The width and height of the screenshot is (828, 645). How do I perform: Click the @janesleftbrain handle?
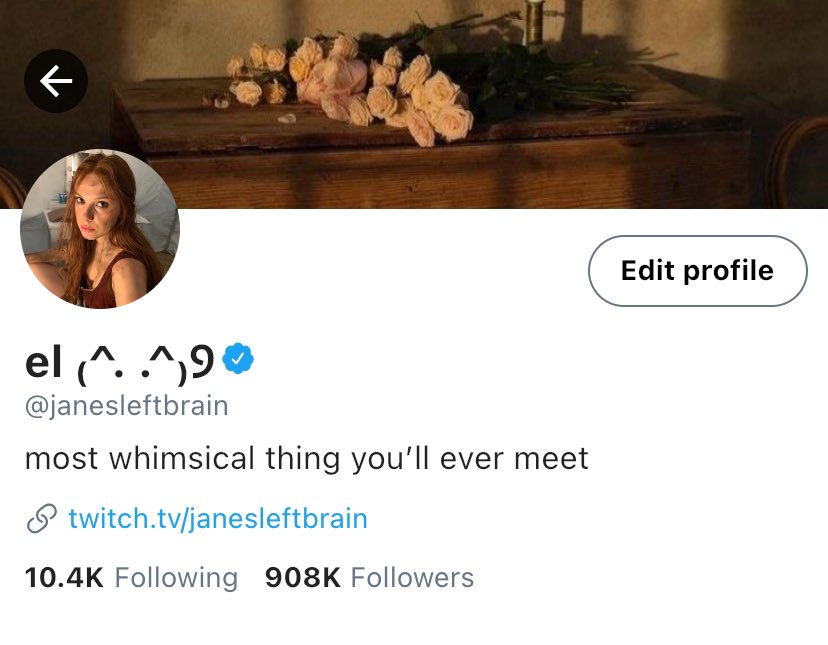[x=126, y=406]
